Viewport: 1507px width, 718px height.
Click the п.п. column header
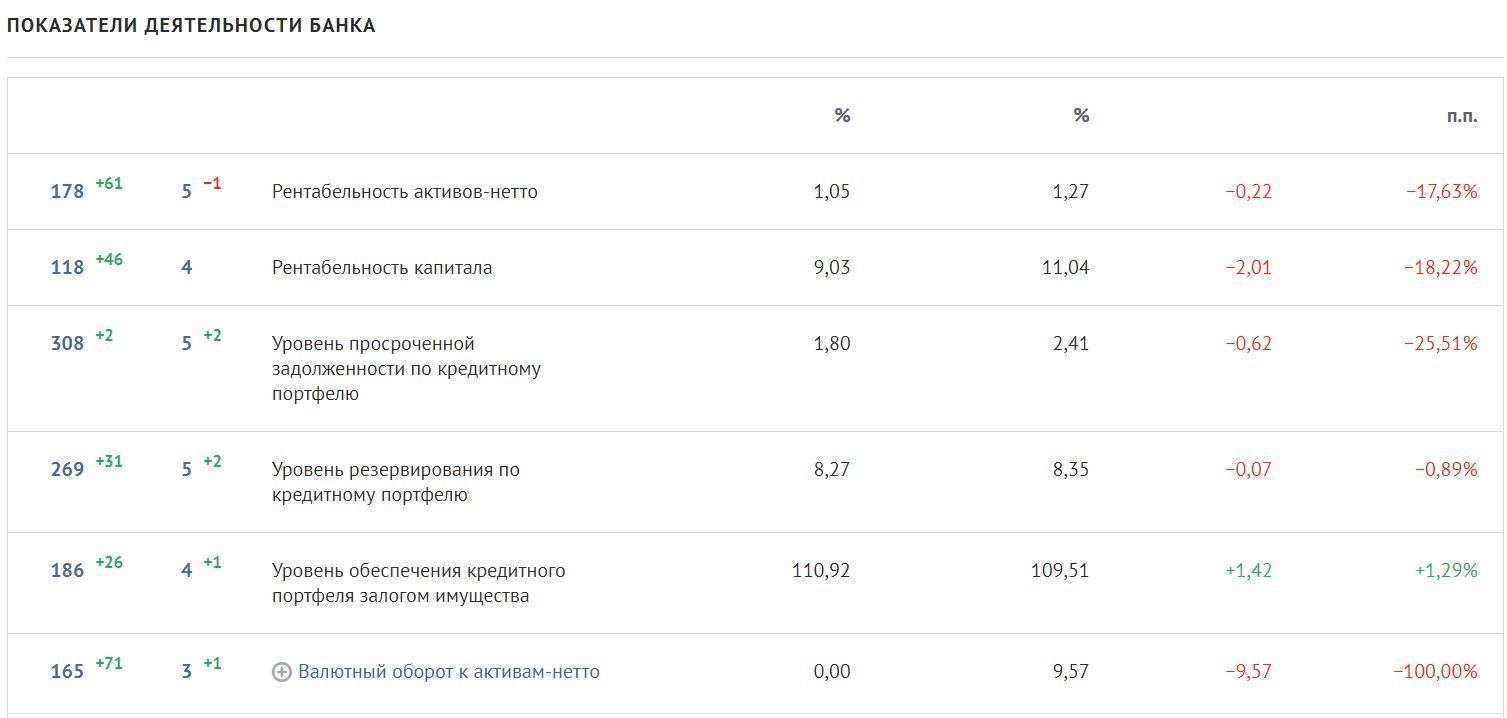(1462, 115)
